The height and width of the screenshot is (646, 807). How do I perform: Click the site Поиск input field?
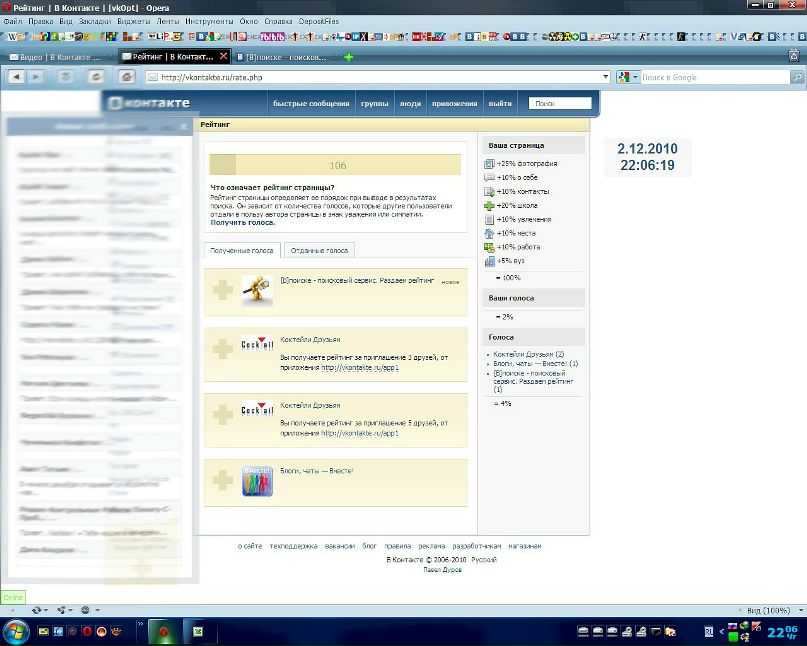[x=560, y=103]
